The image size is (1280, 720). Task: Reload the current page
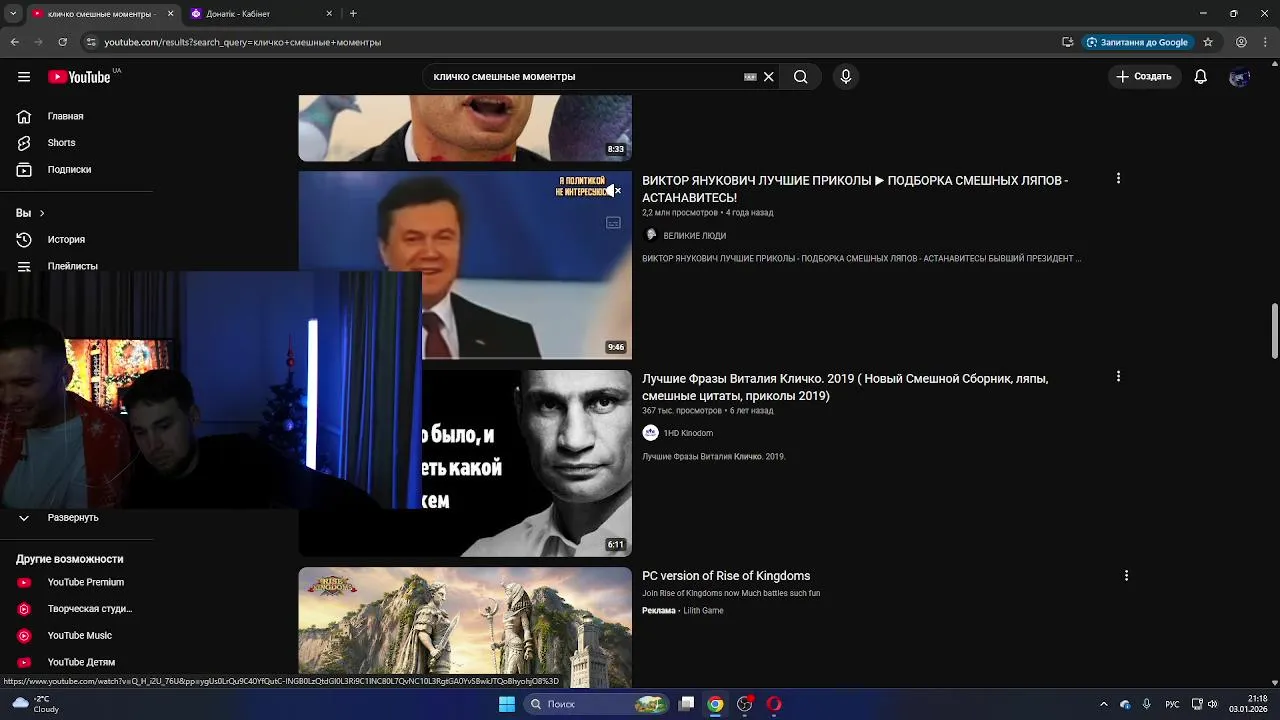point(63,42)
